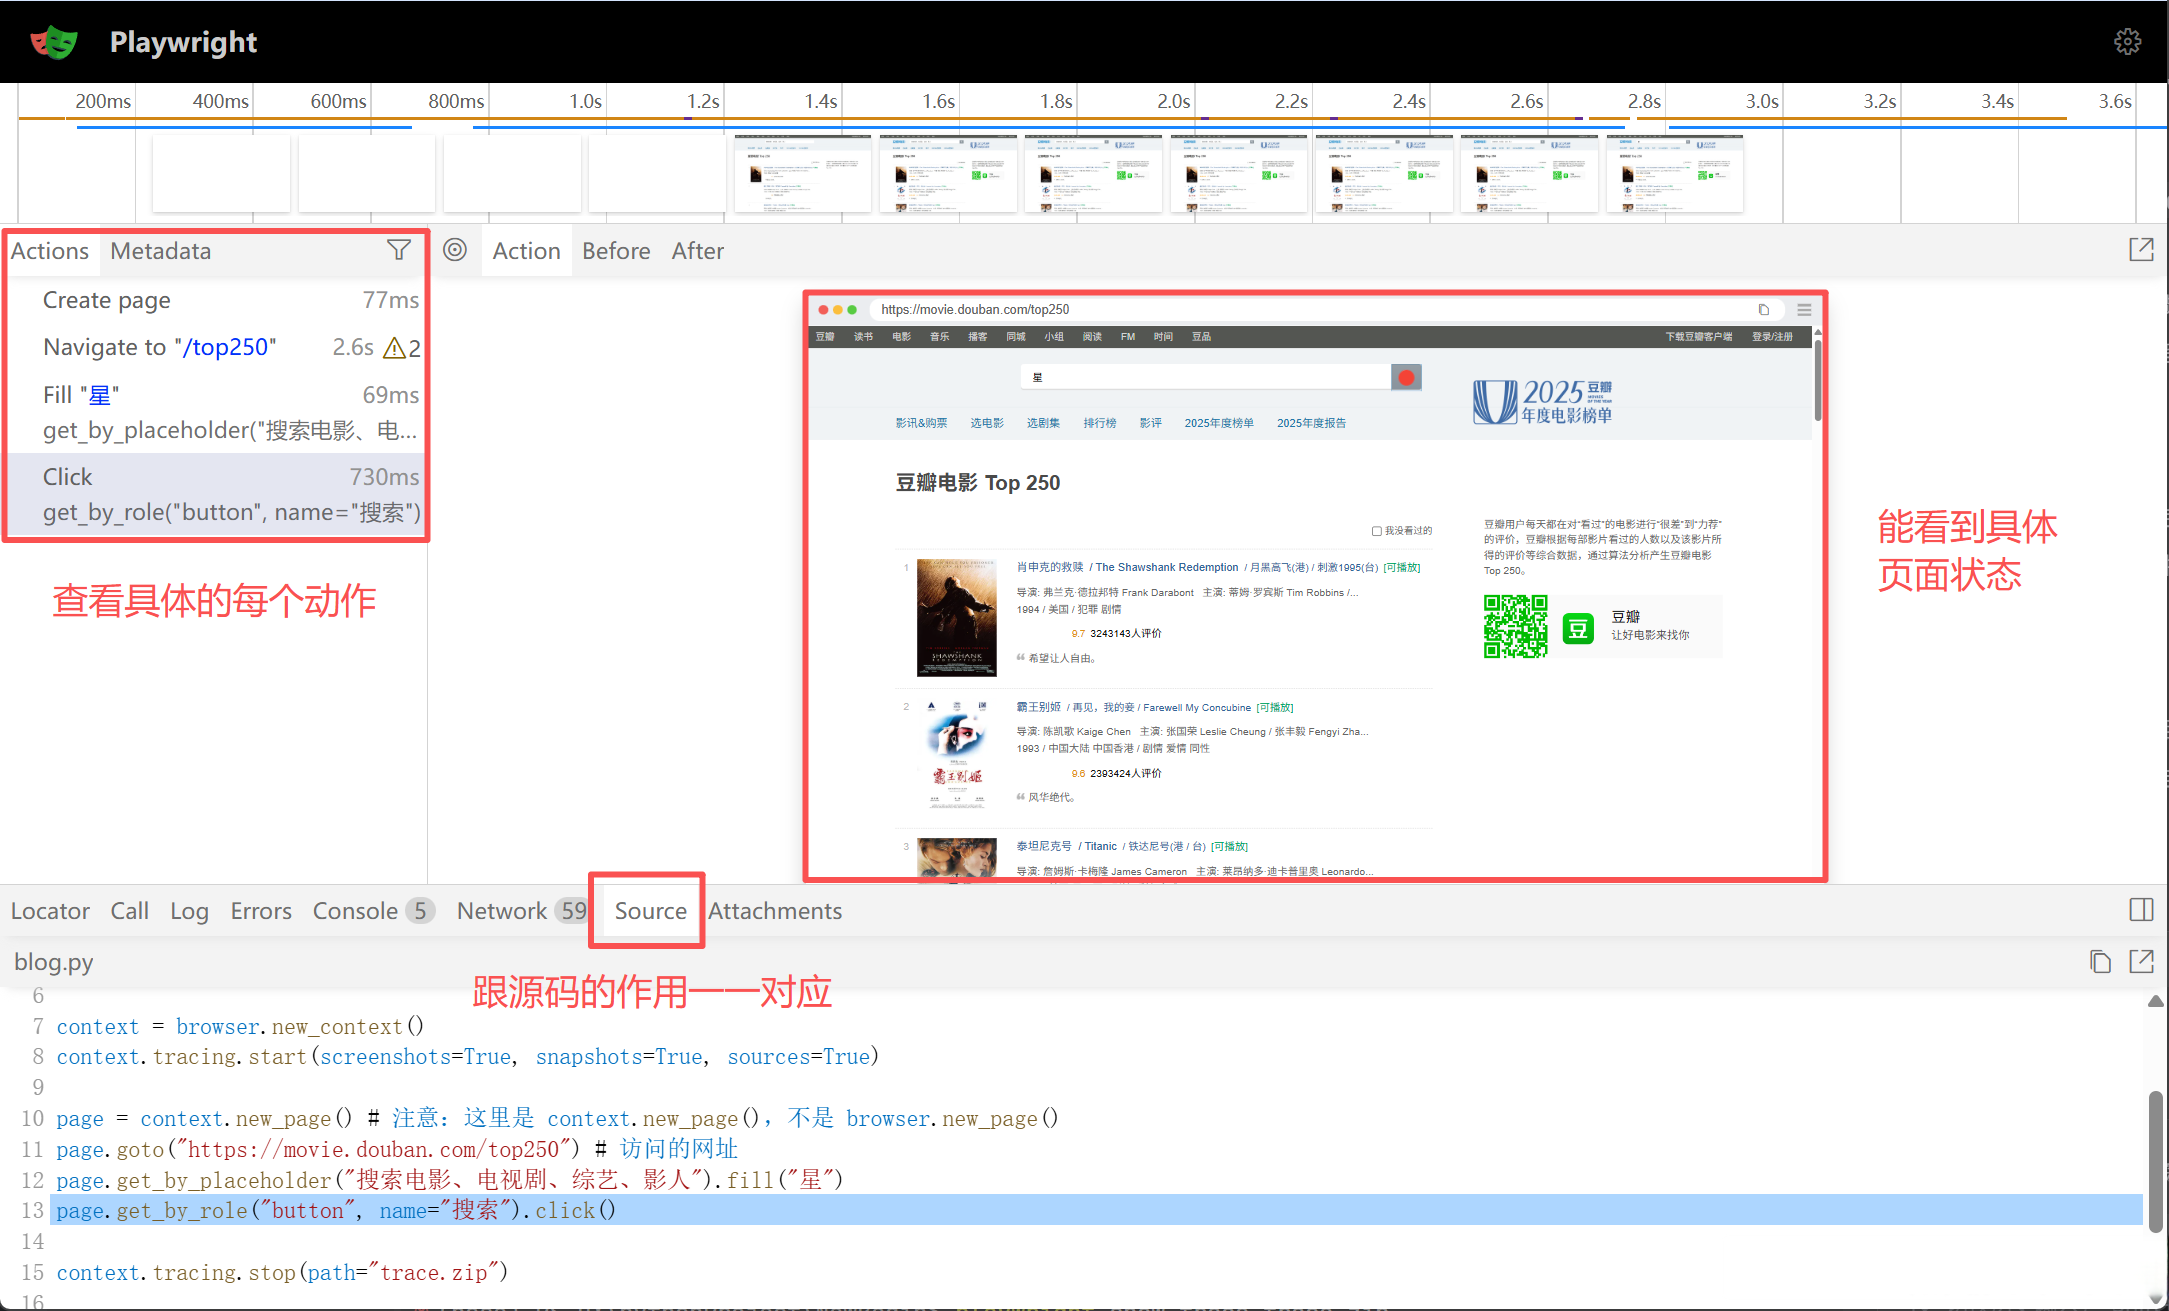Activate the pick locator target icon
Viewport: 2169px width, 1311px height.
click(455, 250)
